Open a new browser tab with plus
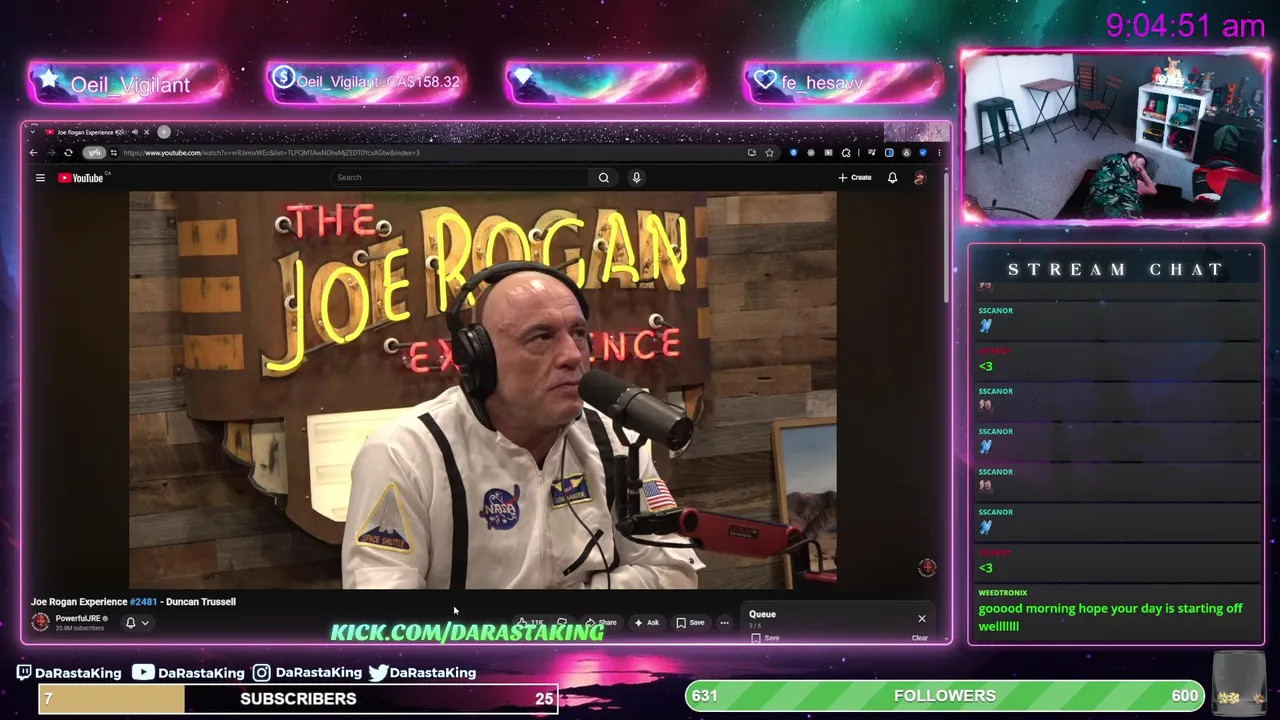1280x720 pixels. (x=164, y=132)
